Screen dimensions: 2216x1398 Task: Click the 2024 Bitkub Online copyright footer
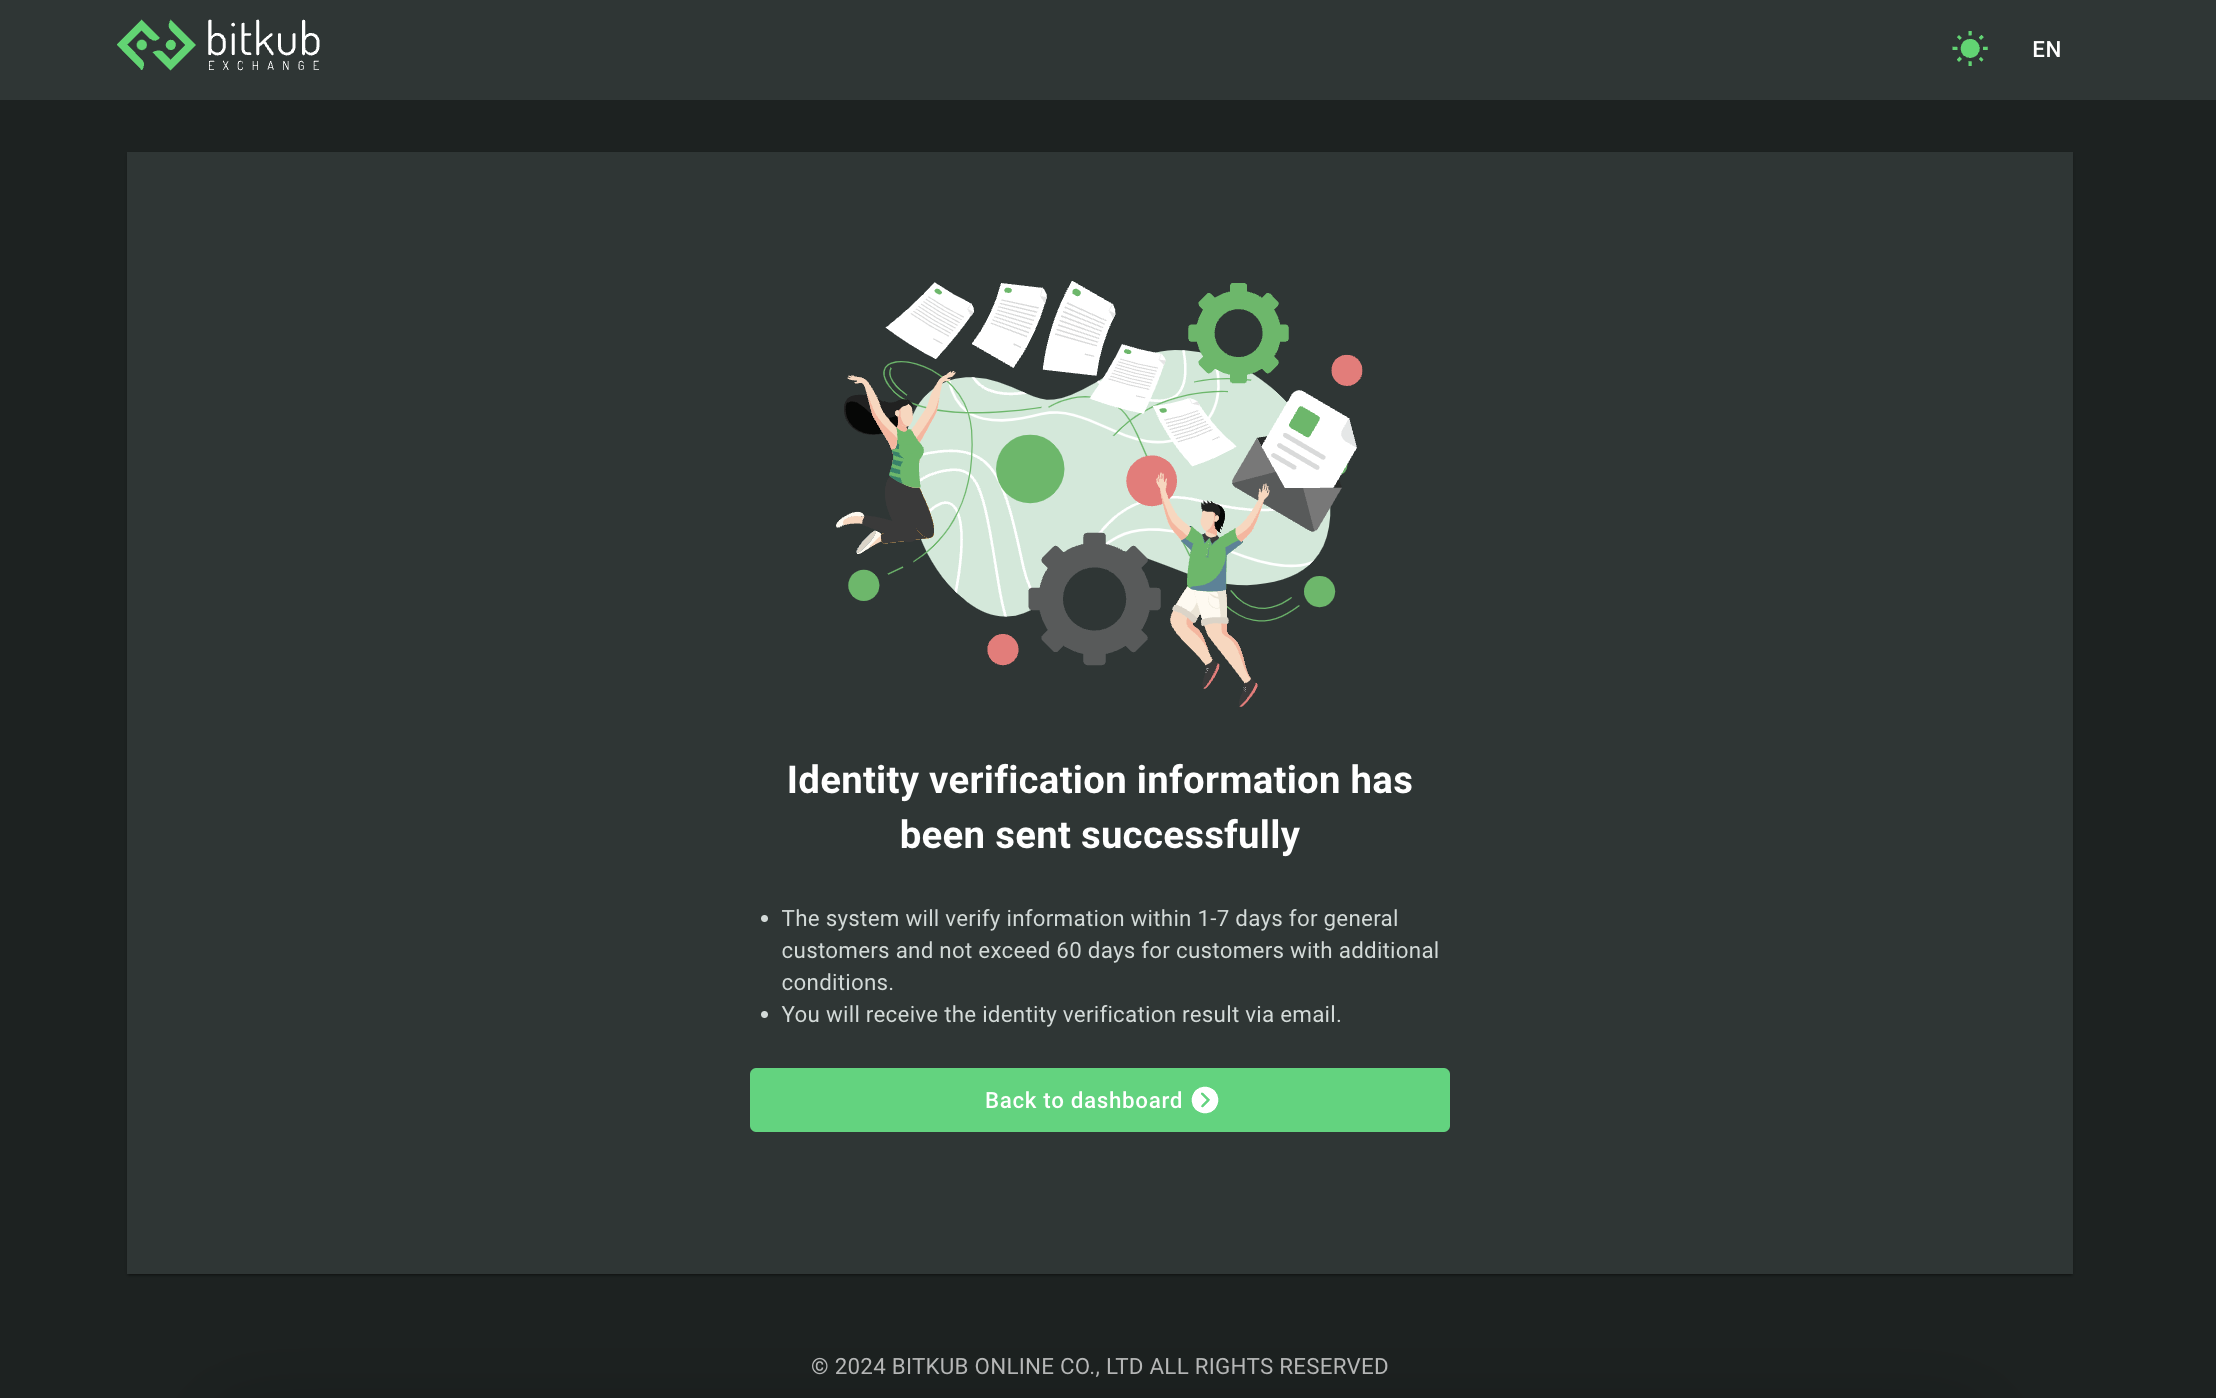[x=1100, y=1366]
